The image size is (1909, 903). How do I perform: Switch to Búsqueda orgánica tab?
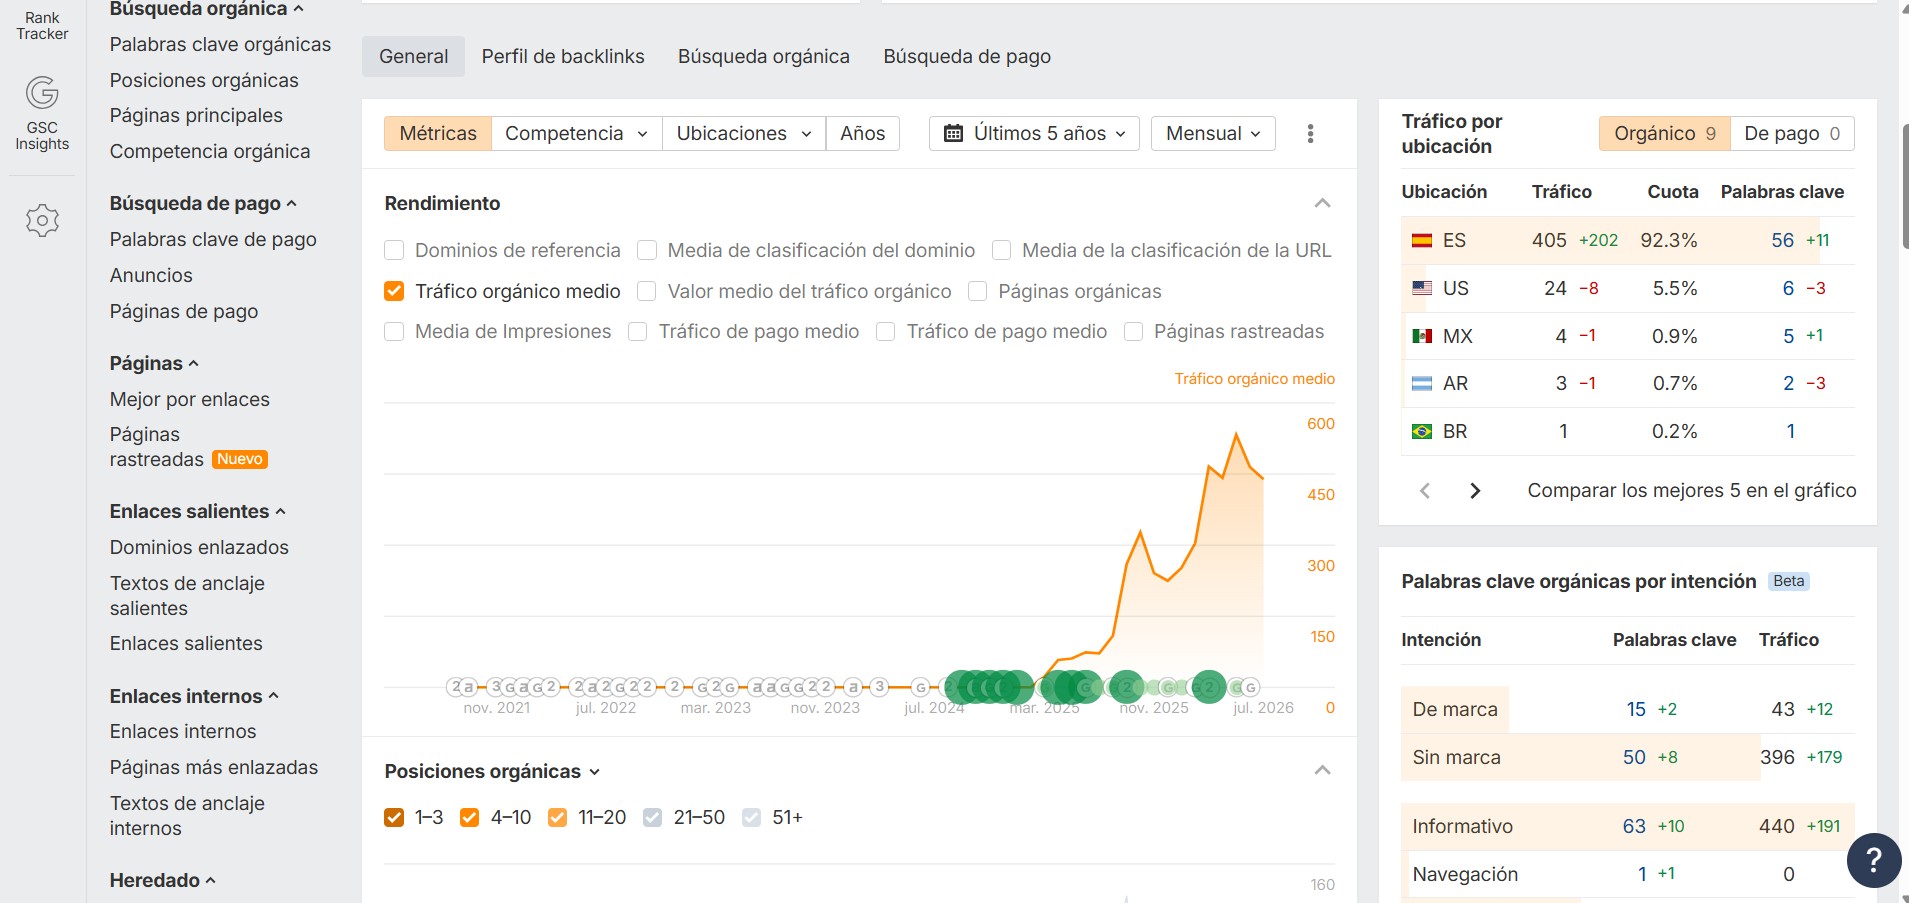(x=764, y=57)
